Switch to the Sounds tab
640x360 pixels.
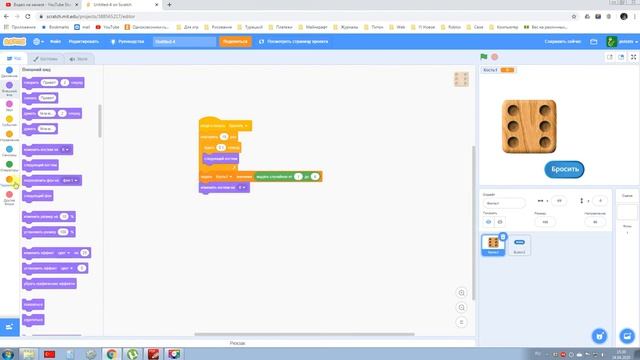pyautogui.click(x=79, y=59)
